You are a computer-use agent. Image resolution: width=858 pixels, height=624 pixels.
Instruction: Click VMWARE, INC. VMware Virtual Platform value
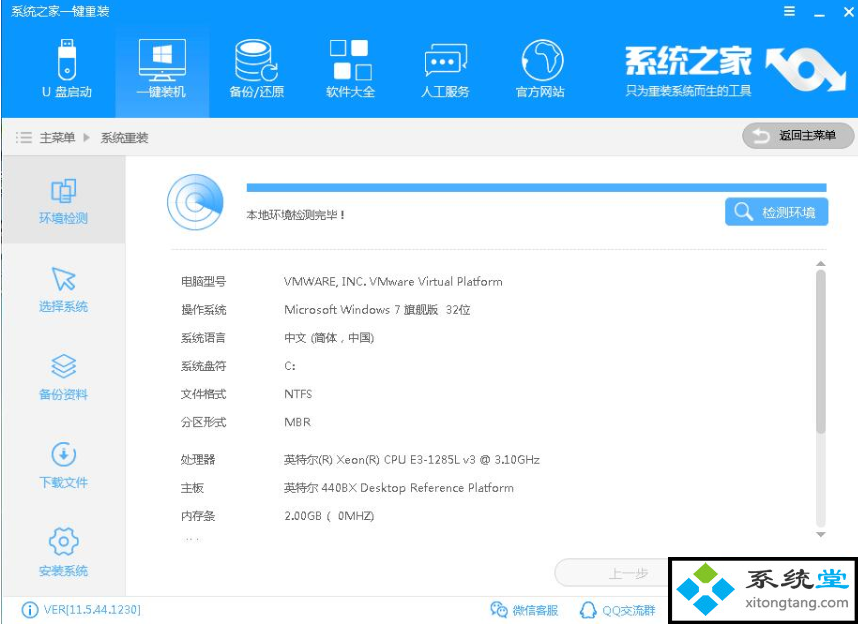393,282
